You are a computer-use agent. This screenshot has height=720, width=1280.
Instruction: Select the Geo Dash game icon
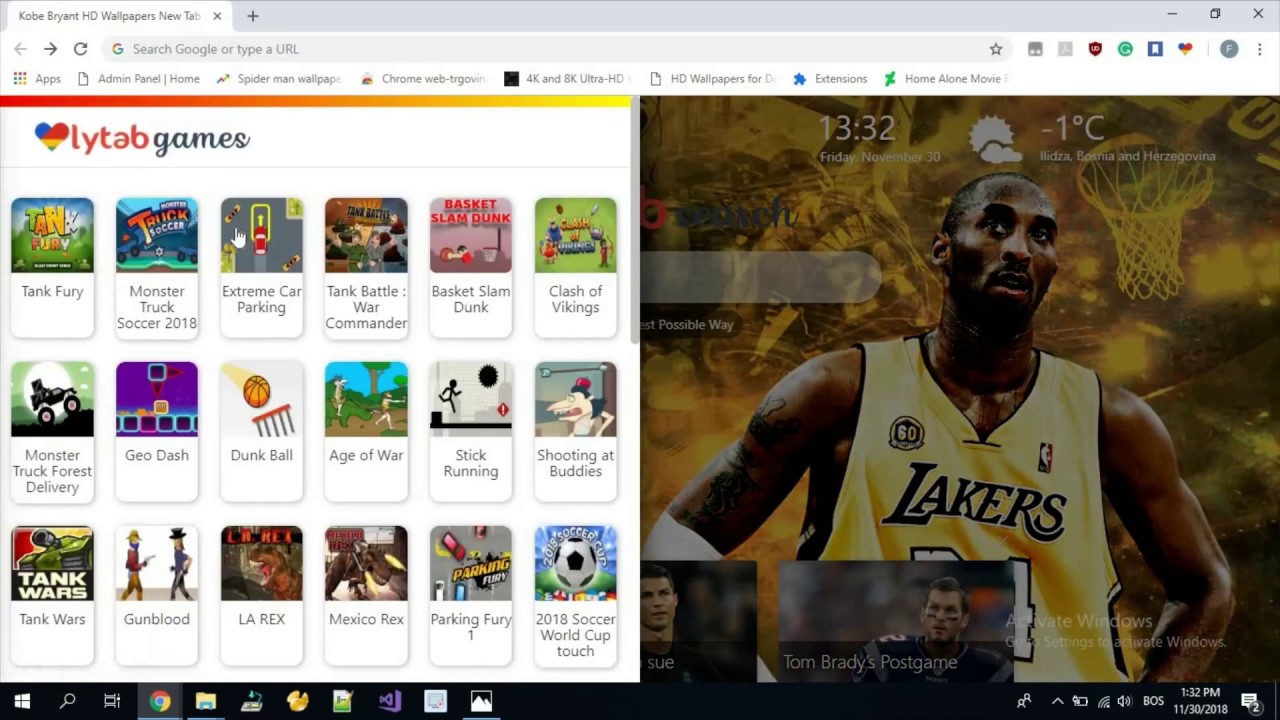157,399
